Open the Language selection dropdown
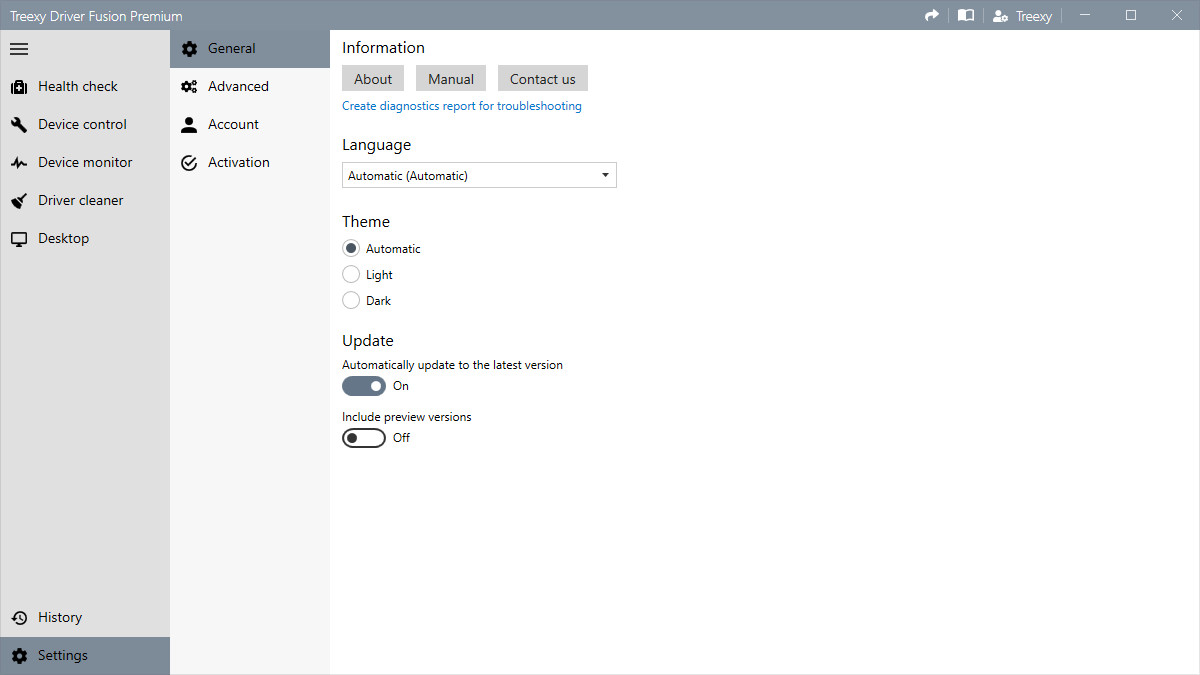 coord(479,174)
